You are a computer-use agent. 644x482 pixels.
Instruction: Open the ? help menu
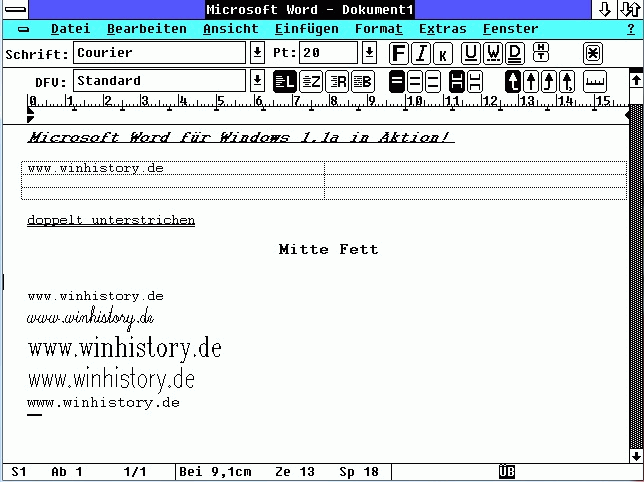point(631,29)
